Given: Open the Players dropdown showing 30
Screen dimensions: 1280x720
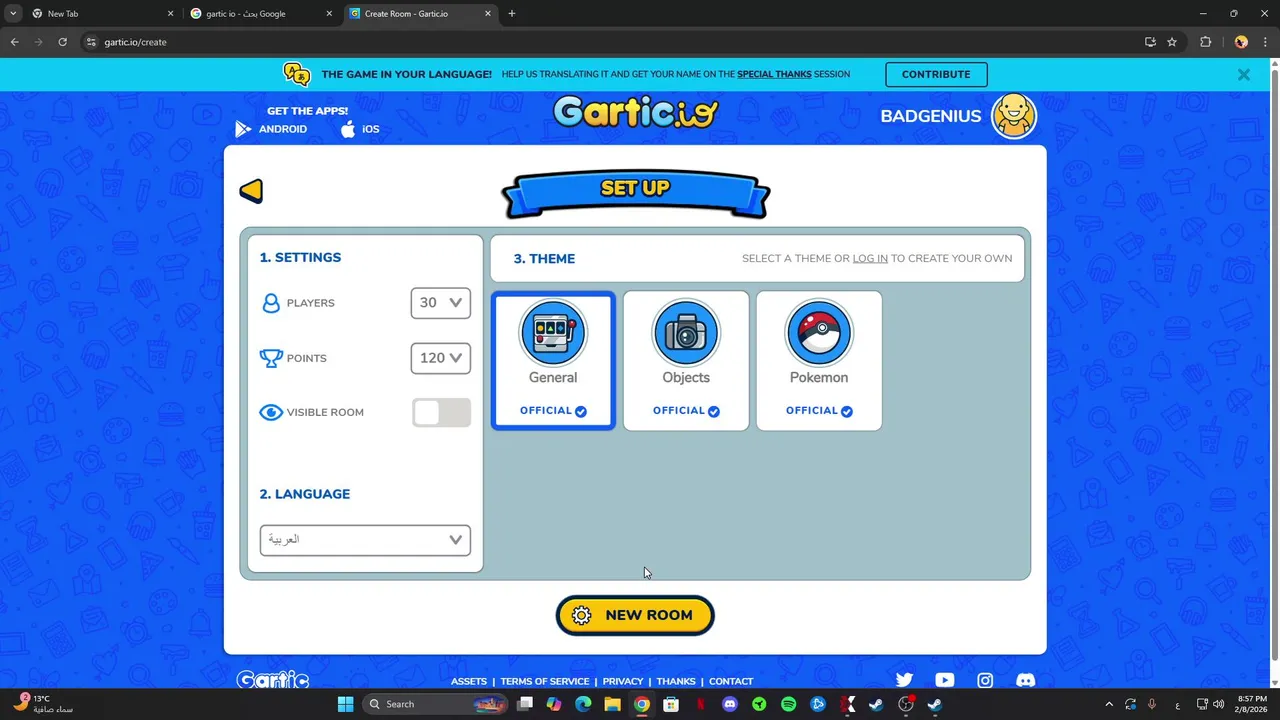Looking at the screenshot, I should pos(440,303).
